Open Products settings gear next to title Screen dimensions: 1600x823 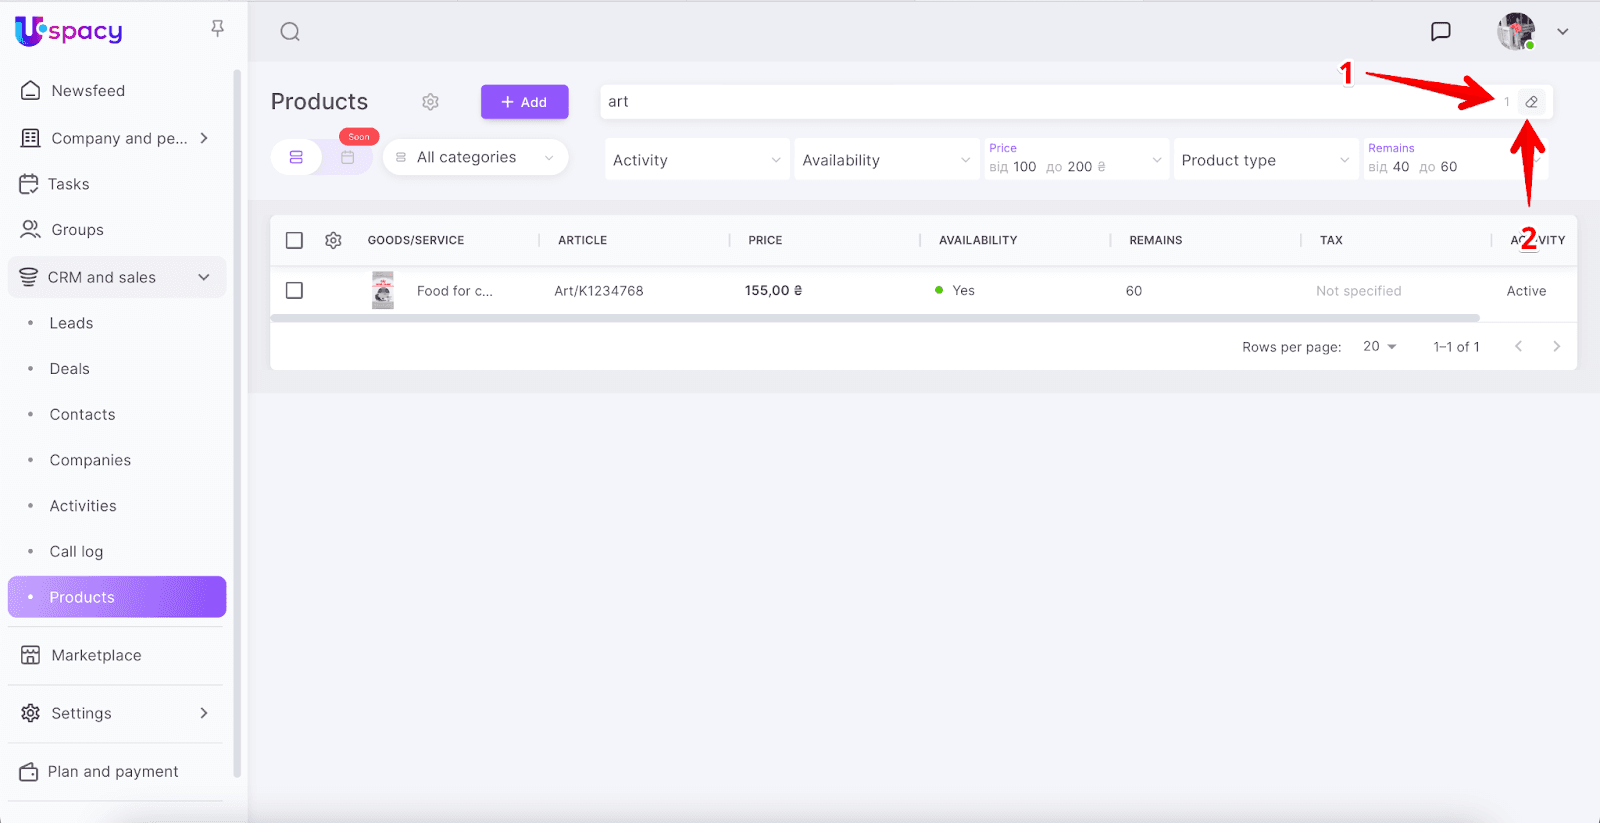(x=430, y=102)
